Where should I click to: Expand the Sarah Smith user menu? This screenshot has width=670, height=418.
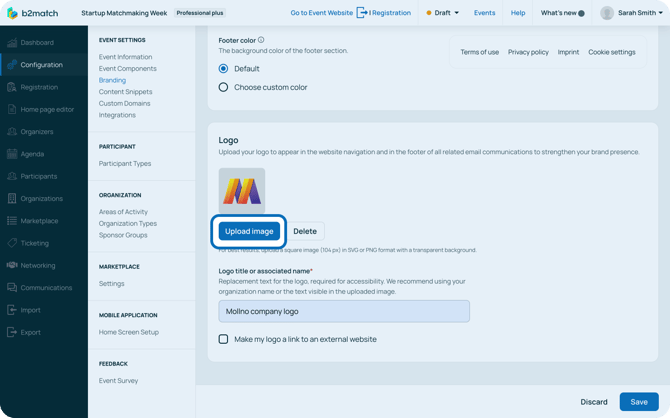tap(632, 13)
